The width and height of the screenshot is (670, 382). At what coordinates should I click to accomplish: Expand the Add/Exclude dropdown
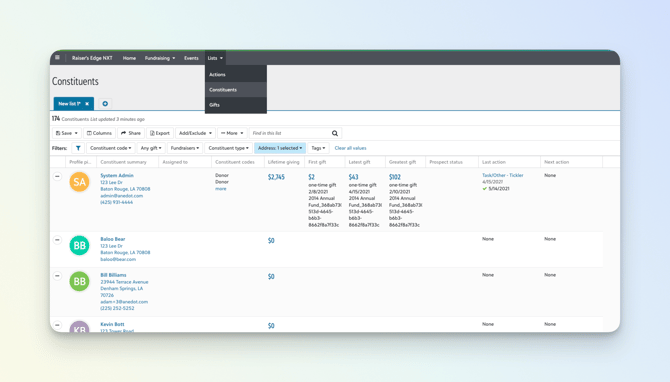coord(195,133)
